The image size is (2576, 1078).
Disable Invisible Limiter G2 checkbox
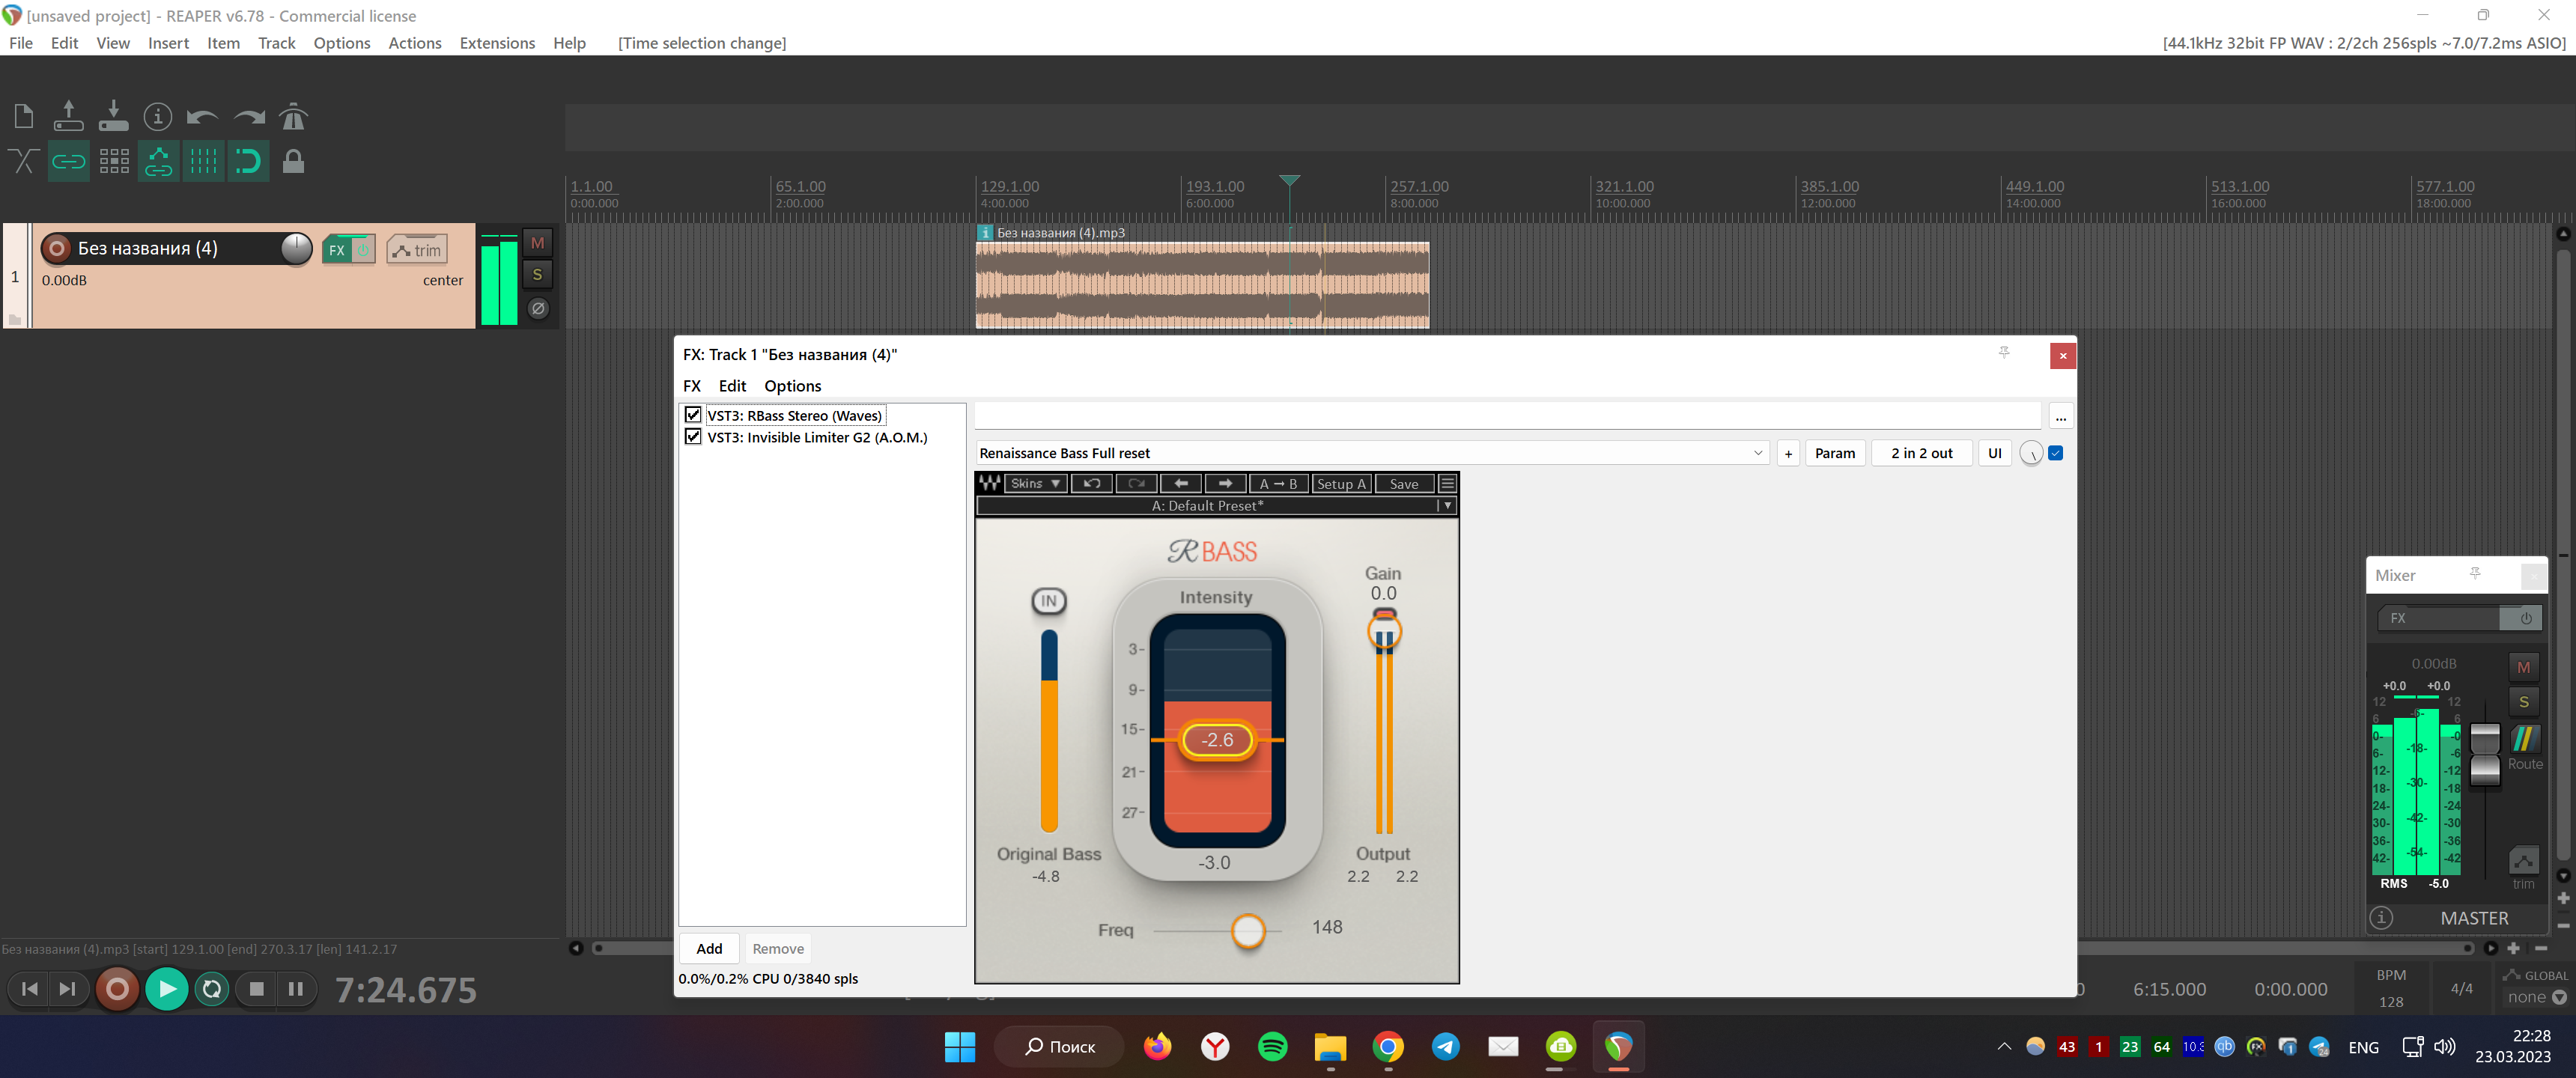tap(692, 437)
